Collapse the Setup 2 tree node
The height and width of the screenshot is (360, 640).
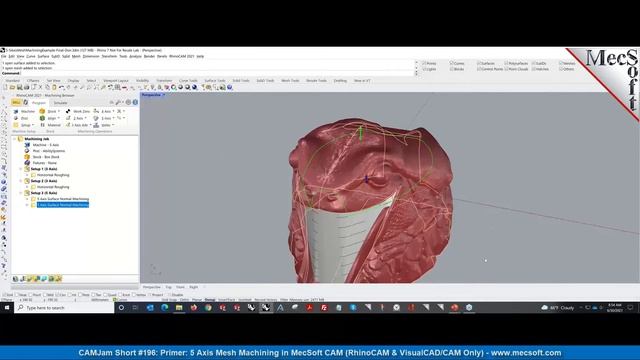(x=21, y=181)
